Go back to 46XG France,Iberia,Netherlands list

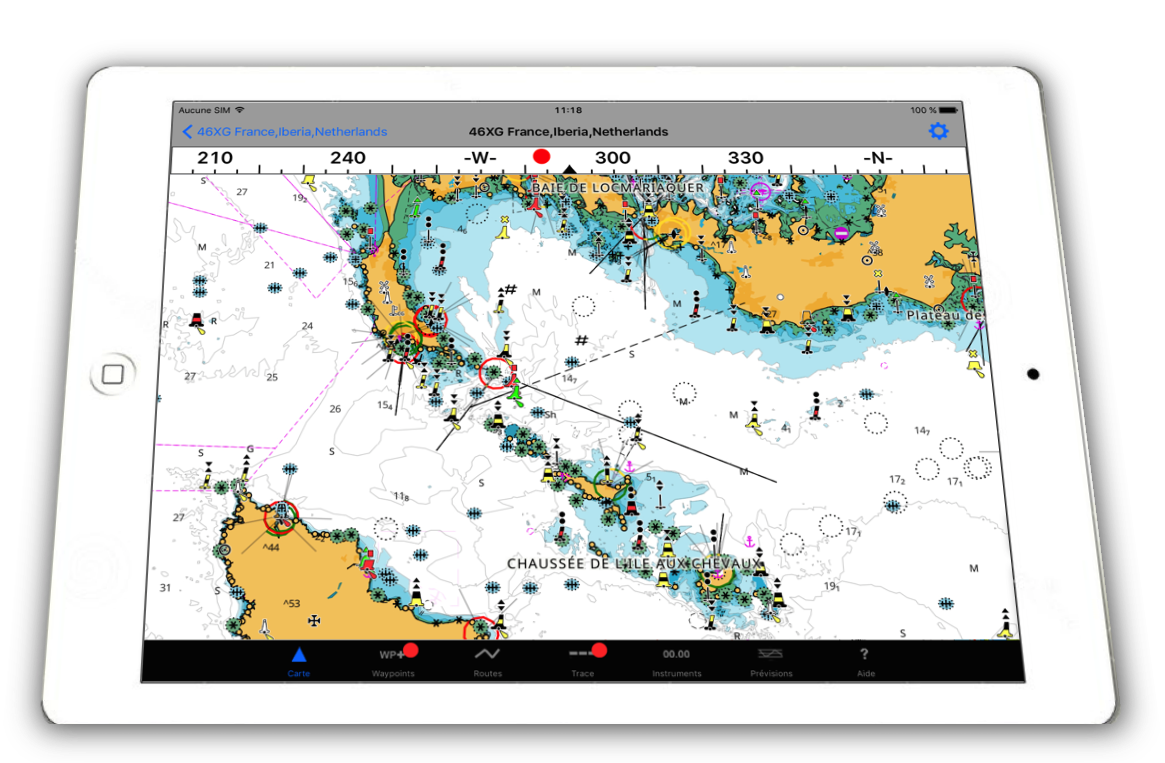285,132
